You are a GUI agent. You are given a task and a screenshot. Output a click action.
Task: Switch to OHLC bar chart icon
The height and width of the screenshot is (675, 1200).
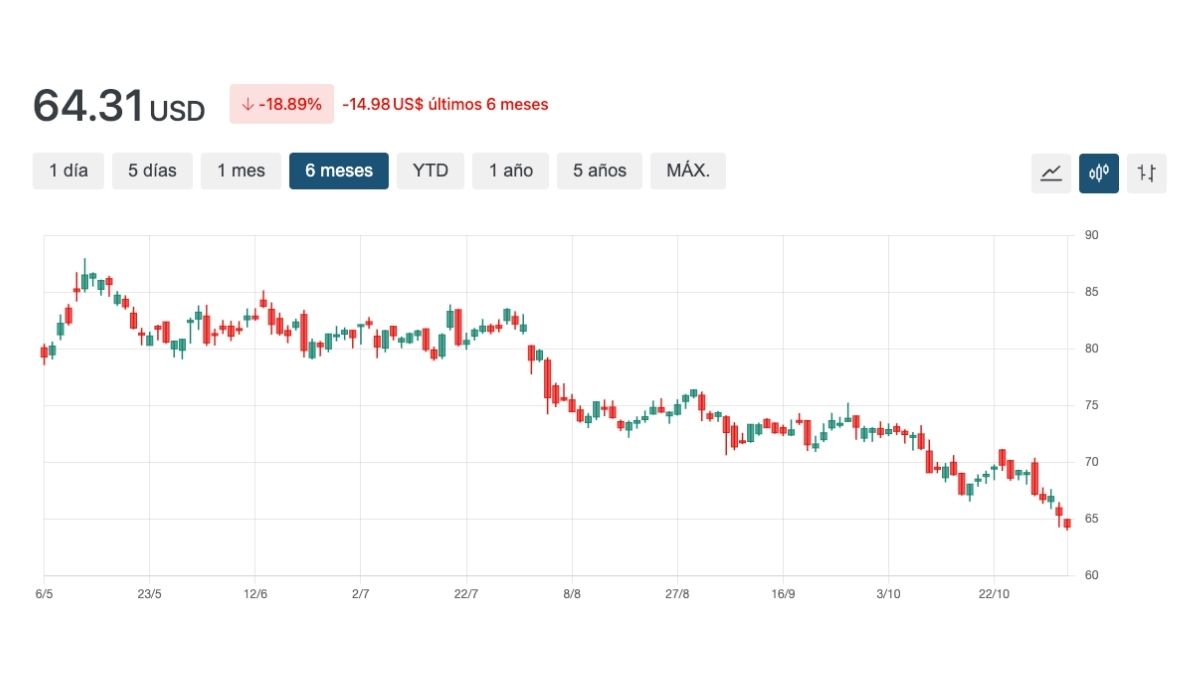[1146, 173]
